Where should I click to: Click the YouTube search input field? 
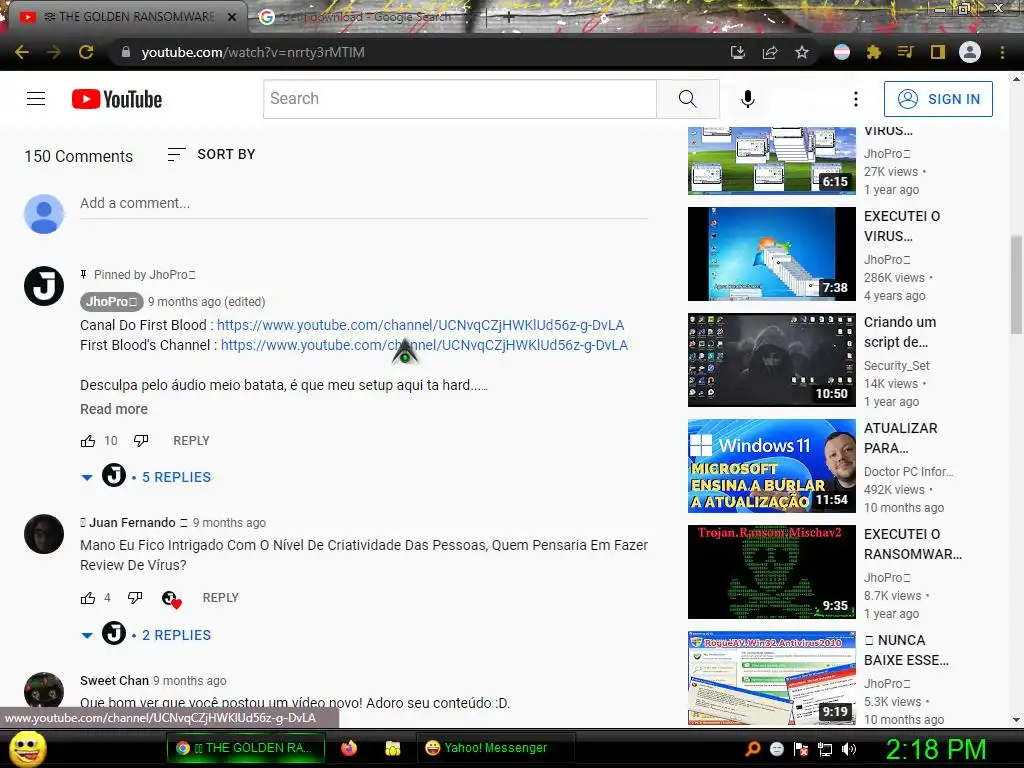click(460, 99)
